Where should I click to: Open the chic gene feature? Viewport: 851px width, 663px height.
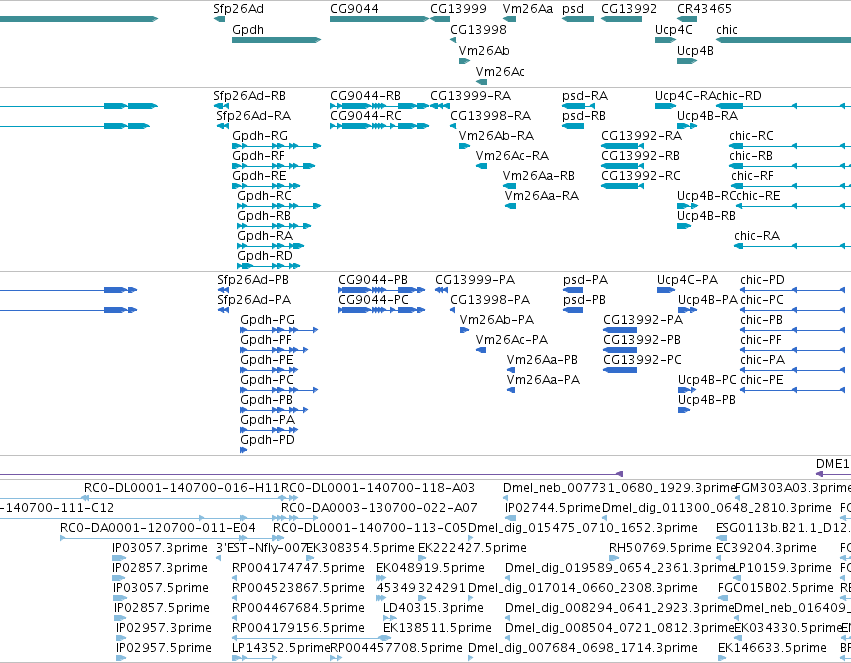tap(784, 40)
